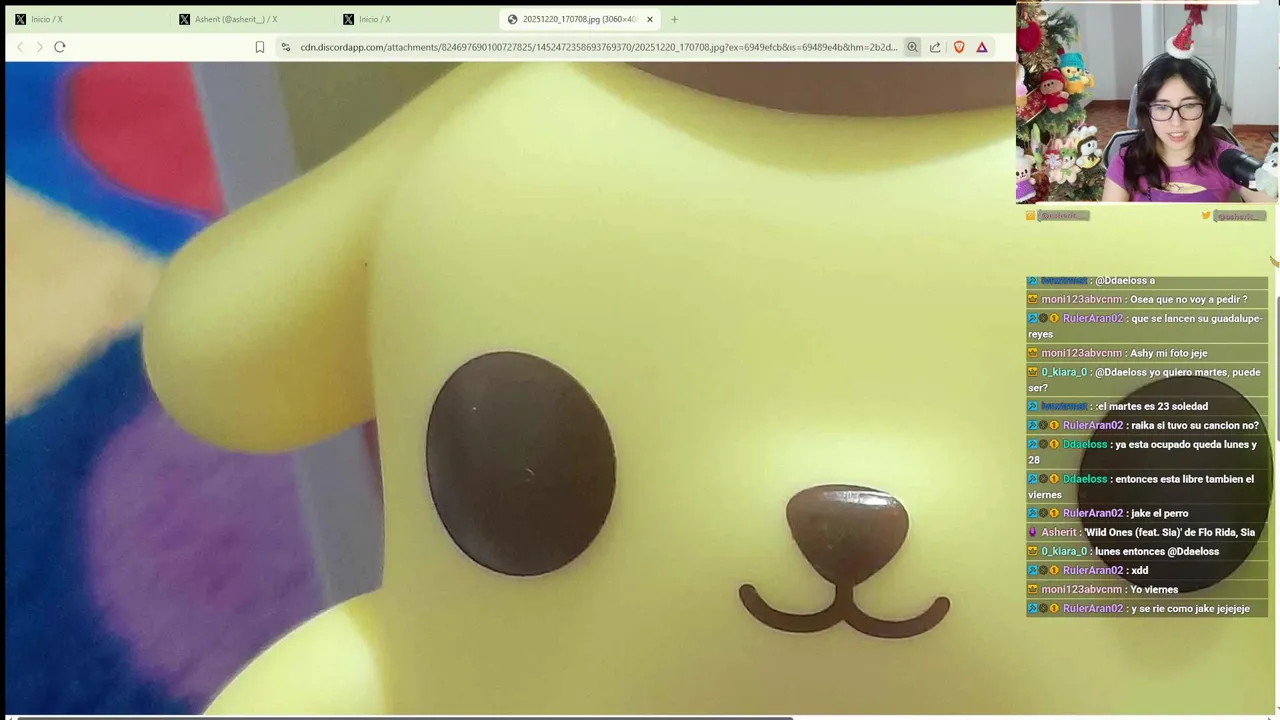
Task: Click 0_kiara_0 in 'lunes entonces' message
Action: pyautogui.click(x=1064, y=551)
